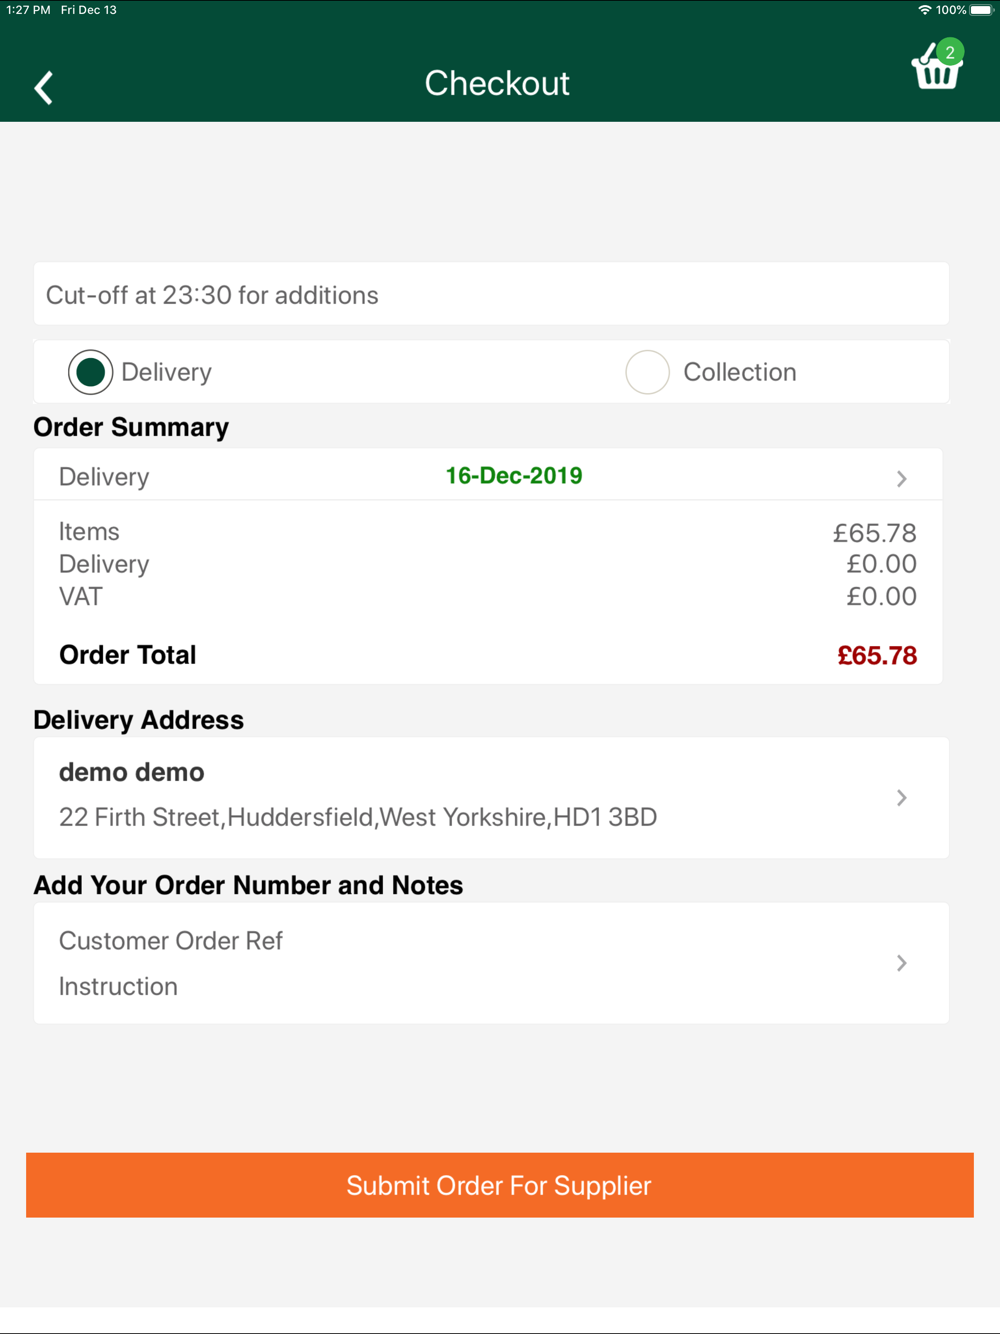
Task: Tap the Order Total amount
Action: click(x=877, y=656)
